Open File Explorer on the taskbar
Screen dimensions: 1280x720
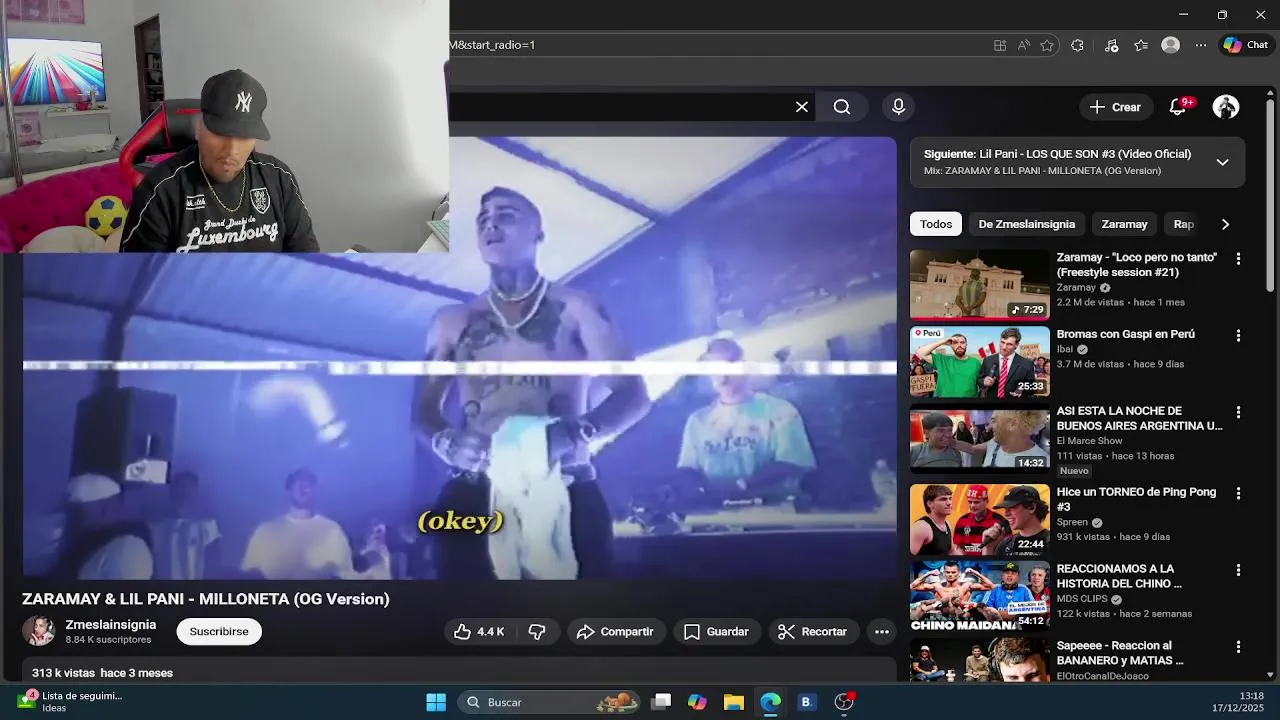(734, 702)
